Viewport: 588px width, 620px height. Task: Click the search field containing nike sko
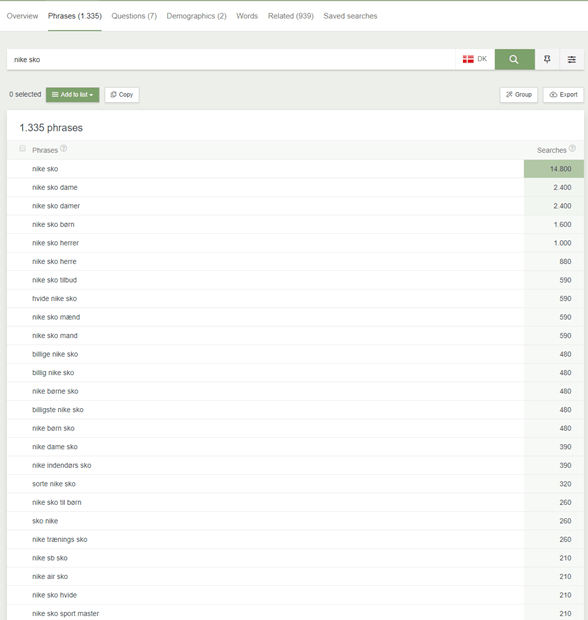[231, 59]
